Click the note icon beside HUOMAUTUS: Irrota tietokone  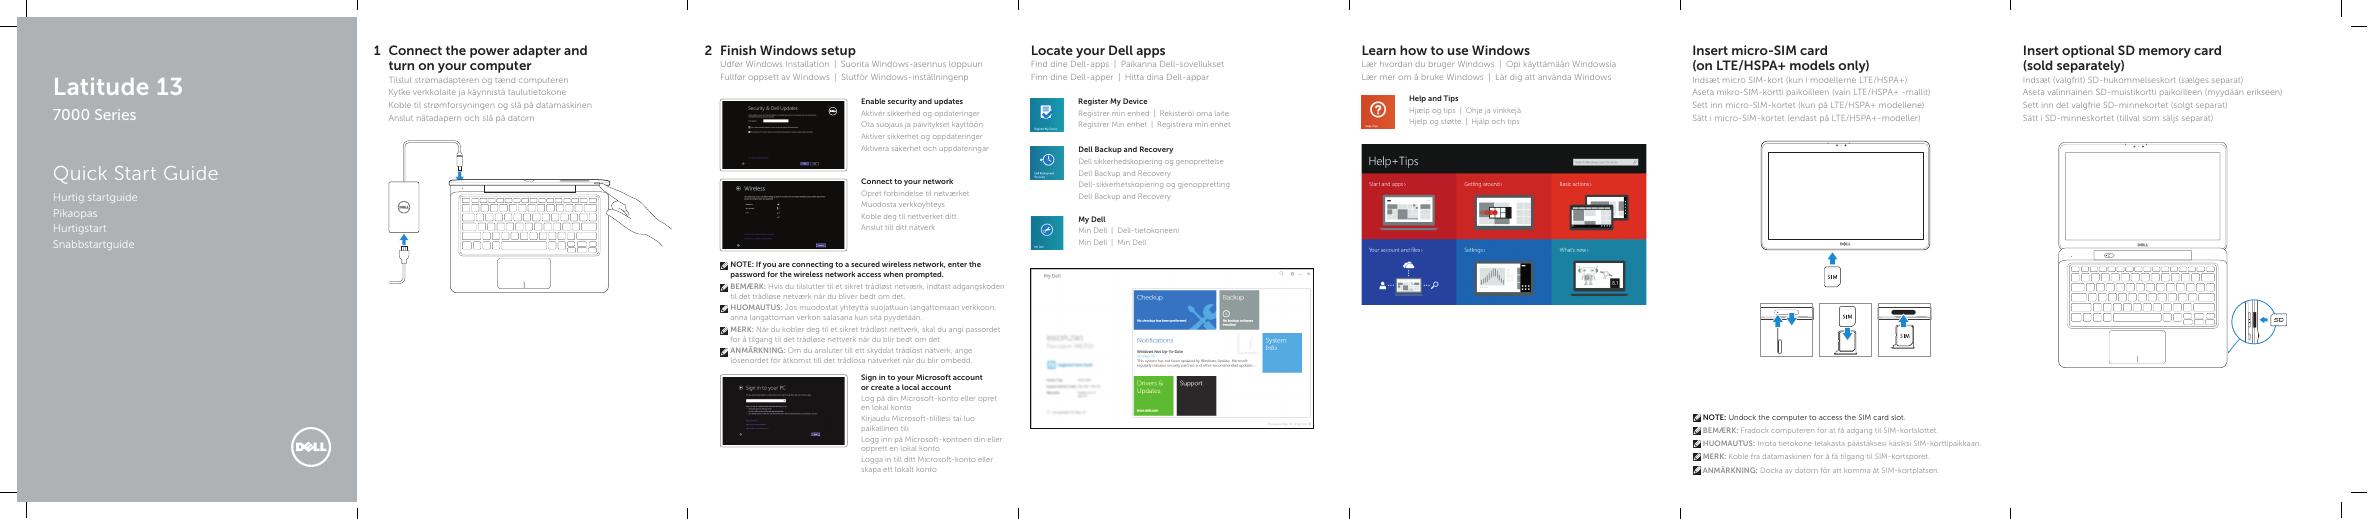(1697, 444)
